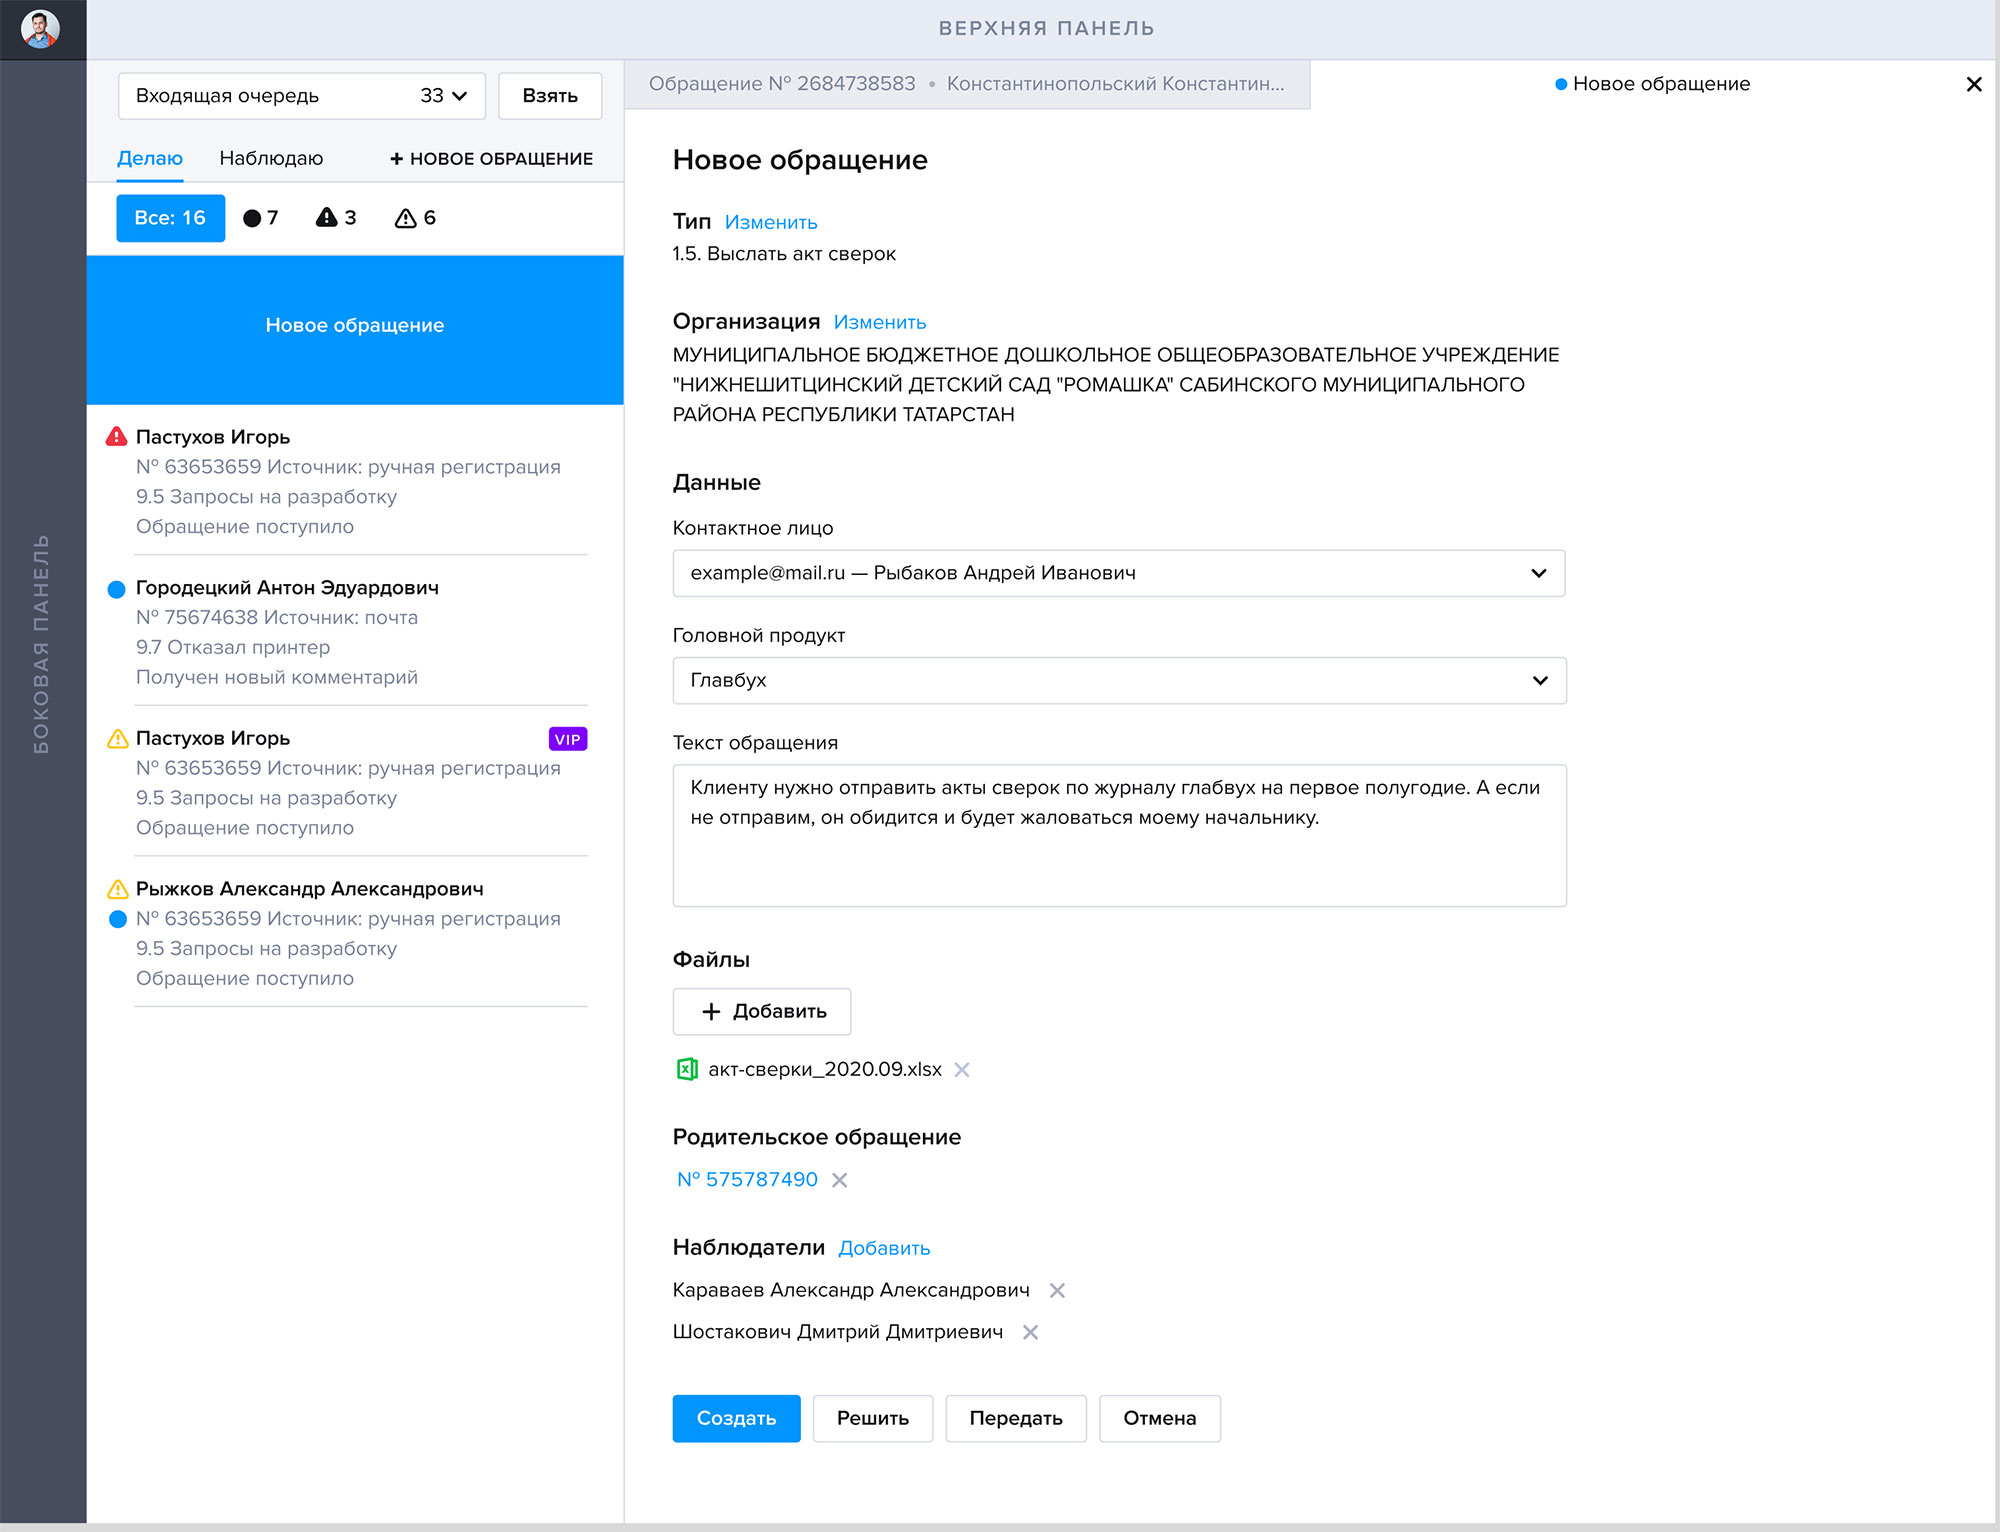Viewport: 2000px width, 1532px height.
Task: Click into the Текст обращения text area
Action: [x=1118, y=835]
